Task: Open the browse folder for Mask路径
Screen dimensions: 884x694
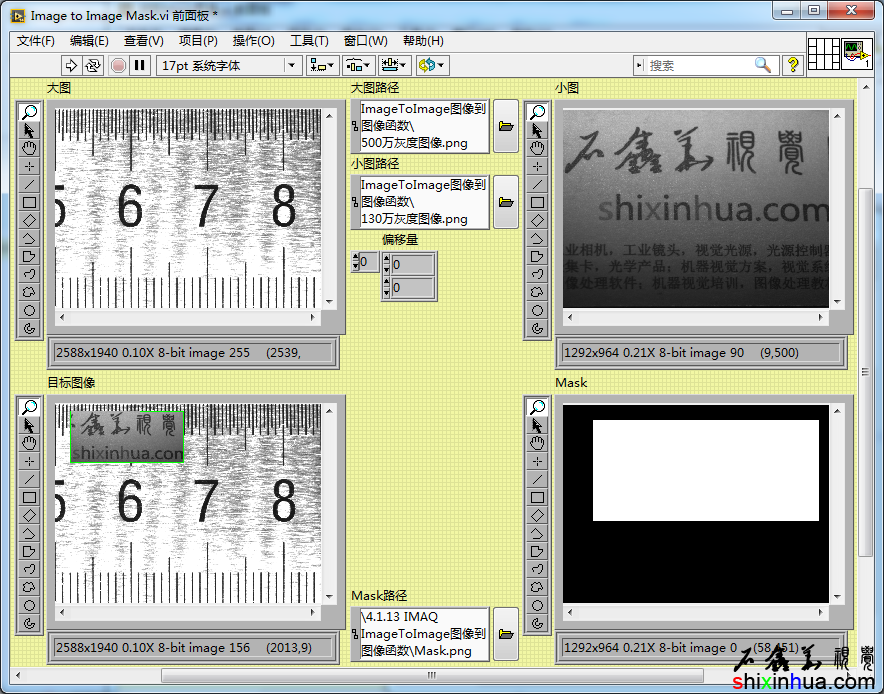Action: [x=506, y=634]
